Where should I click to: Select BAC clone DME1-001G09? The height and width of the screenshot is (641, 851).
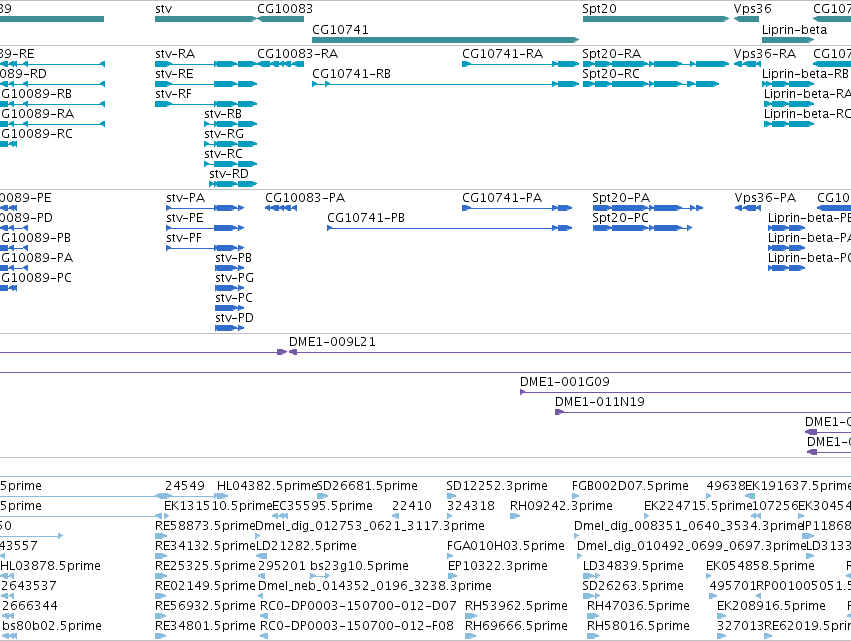click(x=564, y=382)
